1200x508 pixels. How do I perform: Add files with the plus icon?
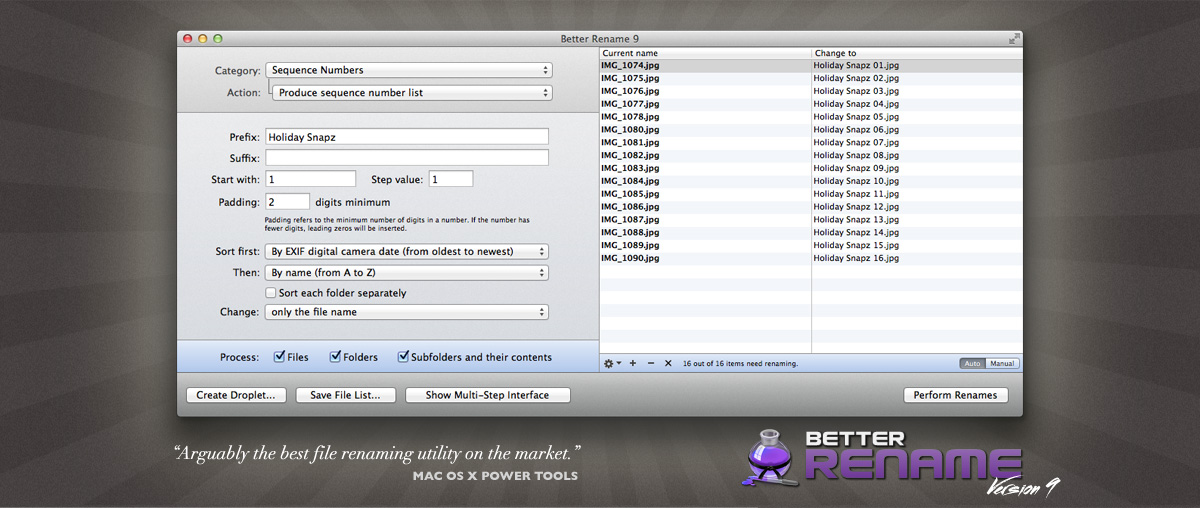(633, 363)
